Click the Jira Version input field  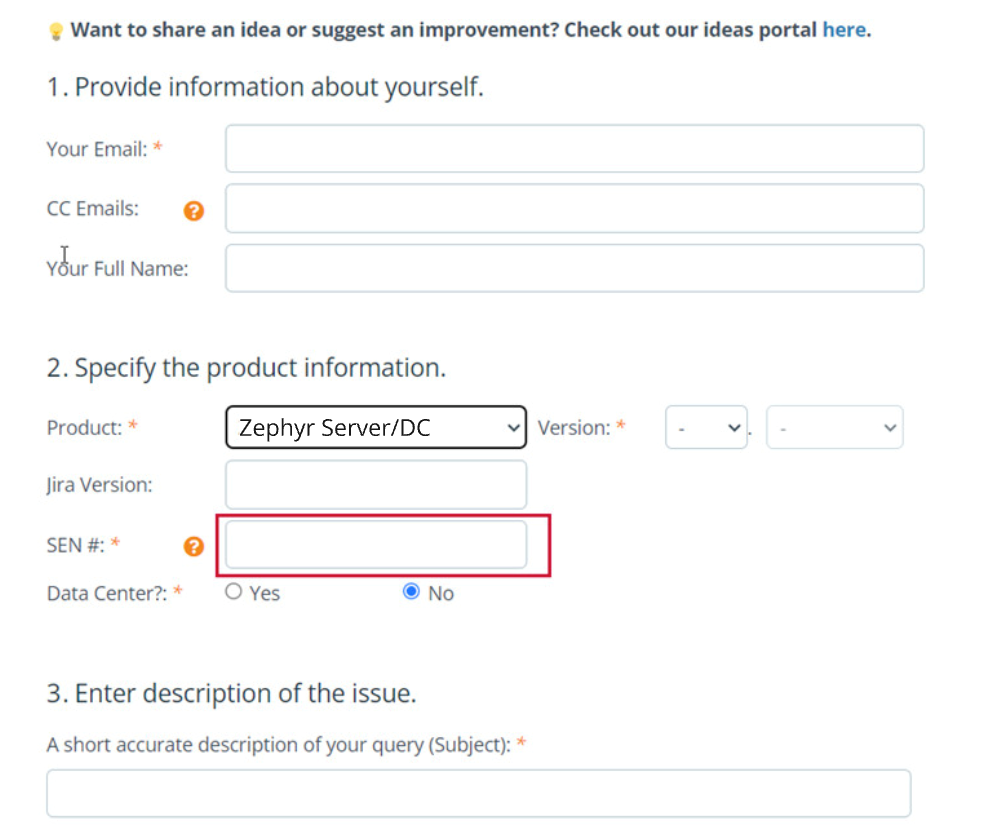point(375,484)
